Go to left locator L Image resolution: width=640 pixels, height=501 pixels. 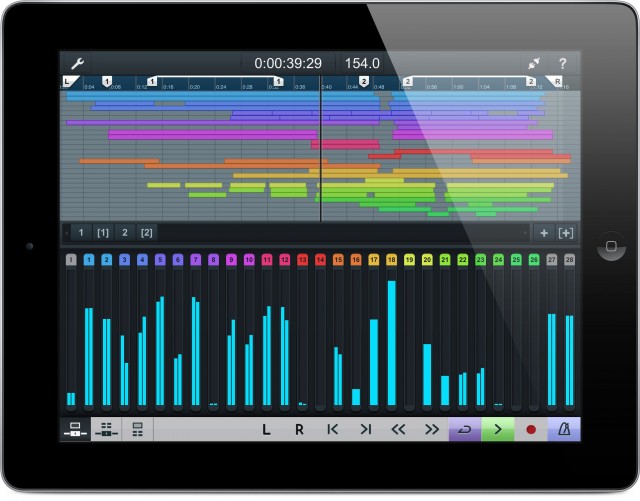coord(266,430)
